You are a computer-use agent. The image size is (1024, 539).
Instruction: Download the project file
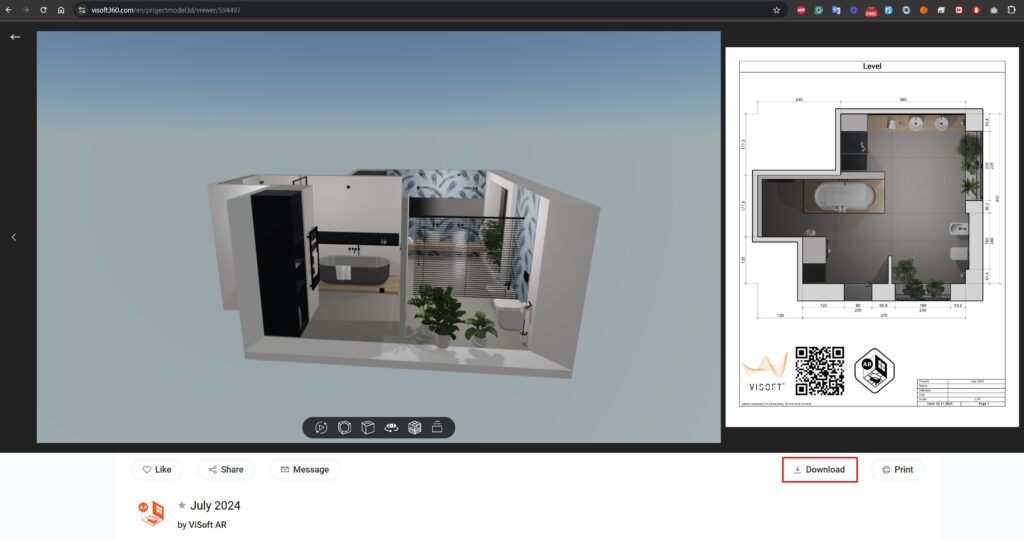(819, 469)
